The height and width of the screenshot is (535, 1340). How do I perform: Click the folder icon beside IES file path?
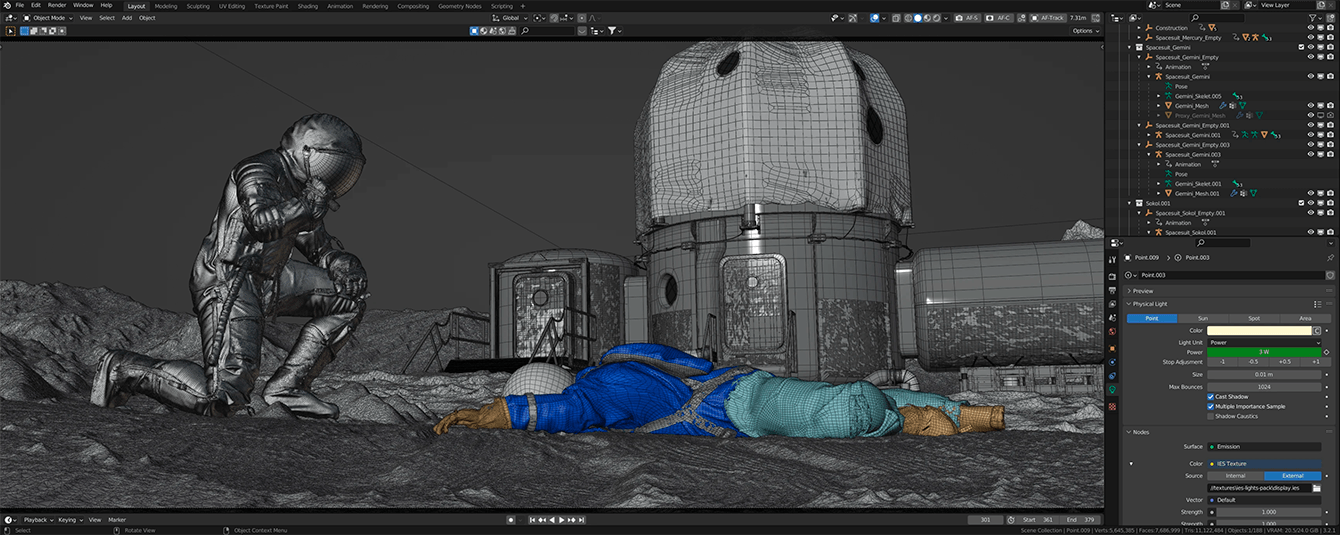pyautogui.click(x=1316, y=488)
